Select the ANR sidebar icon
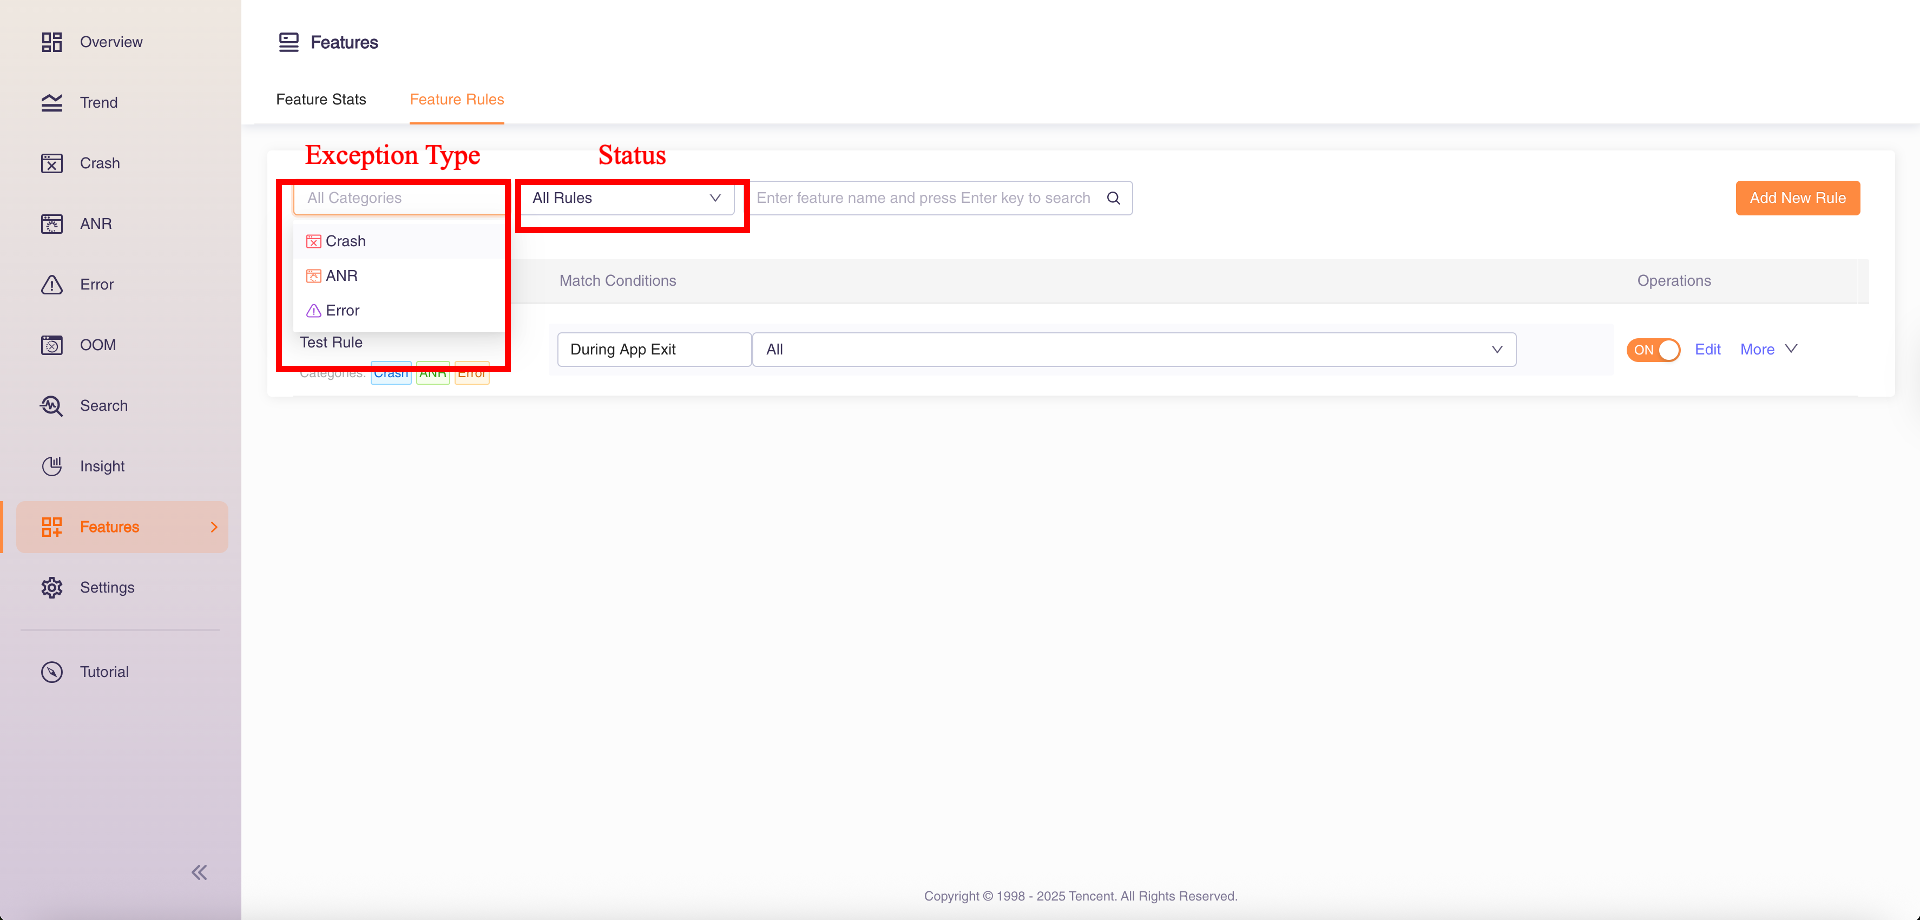 pyautogui.click(x=52, y=224)
